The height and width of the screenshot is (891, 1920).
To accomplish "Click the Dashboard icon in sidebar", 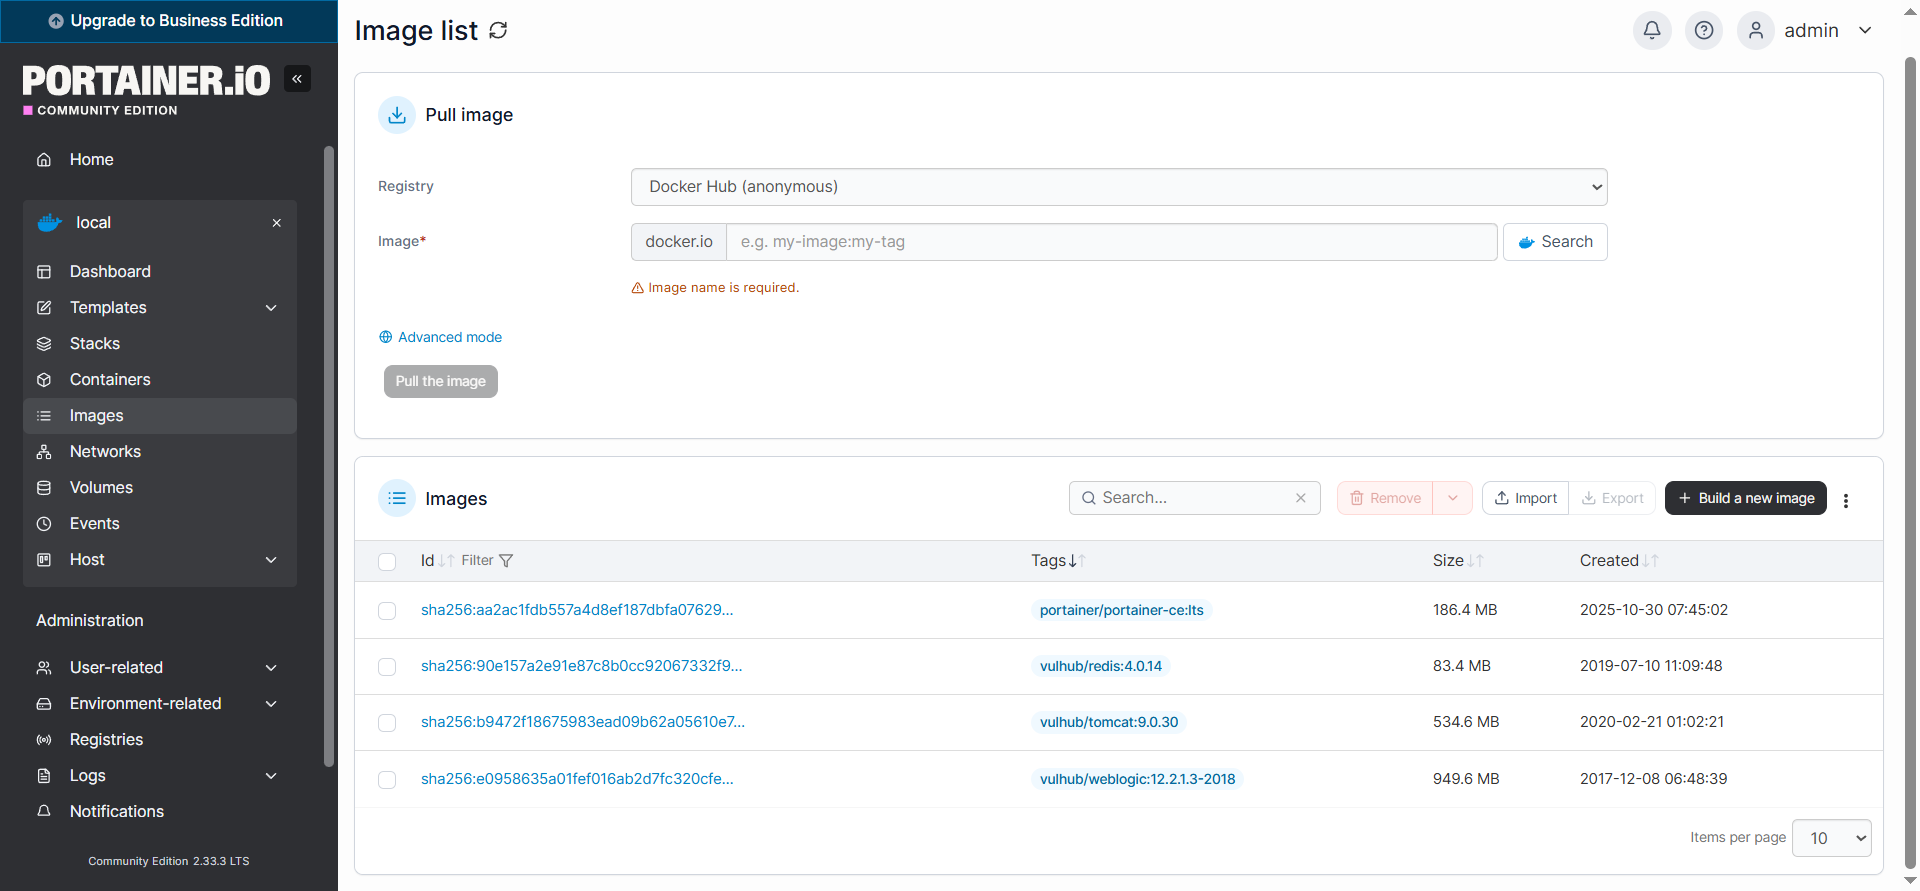I will point(44,272).
